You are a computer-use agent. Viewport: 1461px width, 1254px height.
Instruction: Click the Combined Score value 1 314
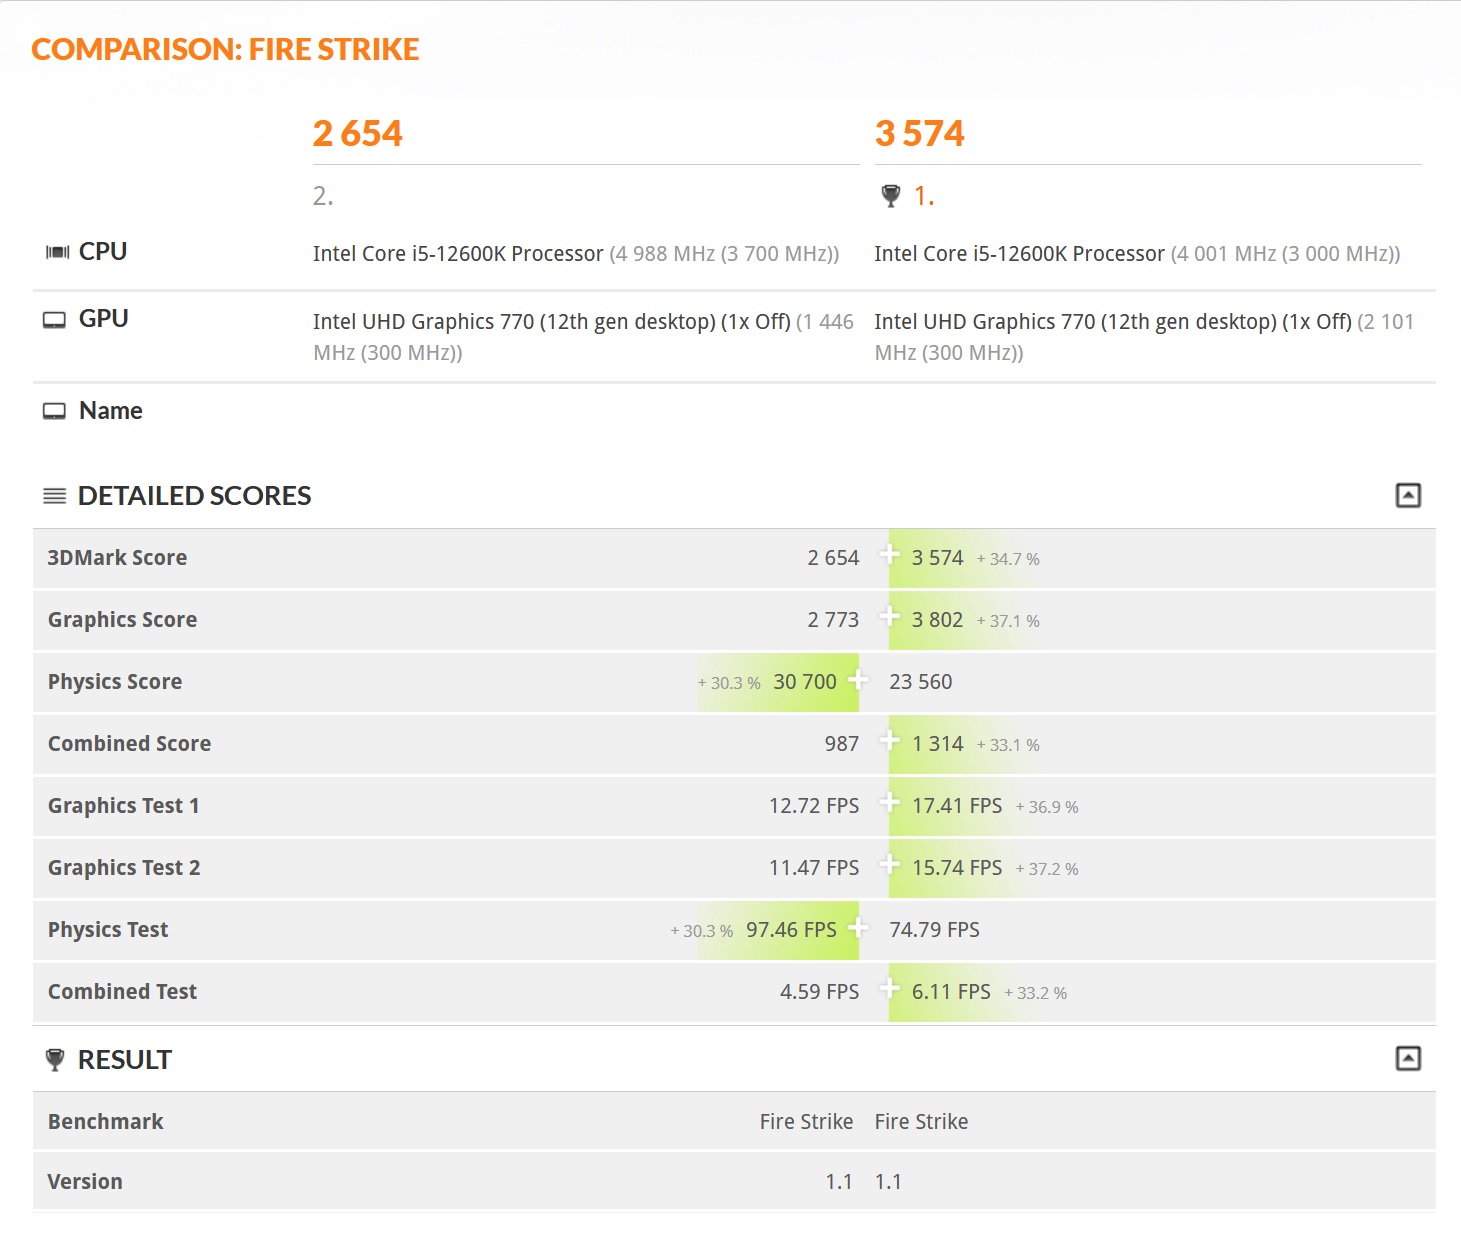[938, 744]
